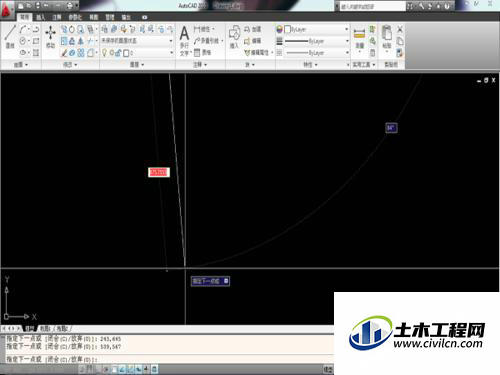The height and width of the screenshot is (375, 500).
Task: Click the Insert block (插入) button
Action: [234, 37]
